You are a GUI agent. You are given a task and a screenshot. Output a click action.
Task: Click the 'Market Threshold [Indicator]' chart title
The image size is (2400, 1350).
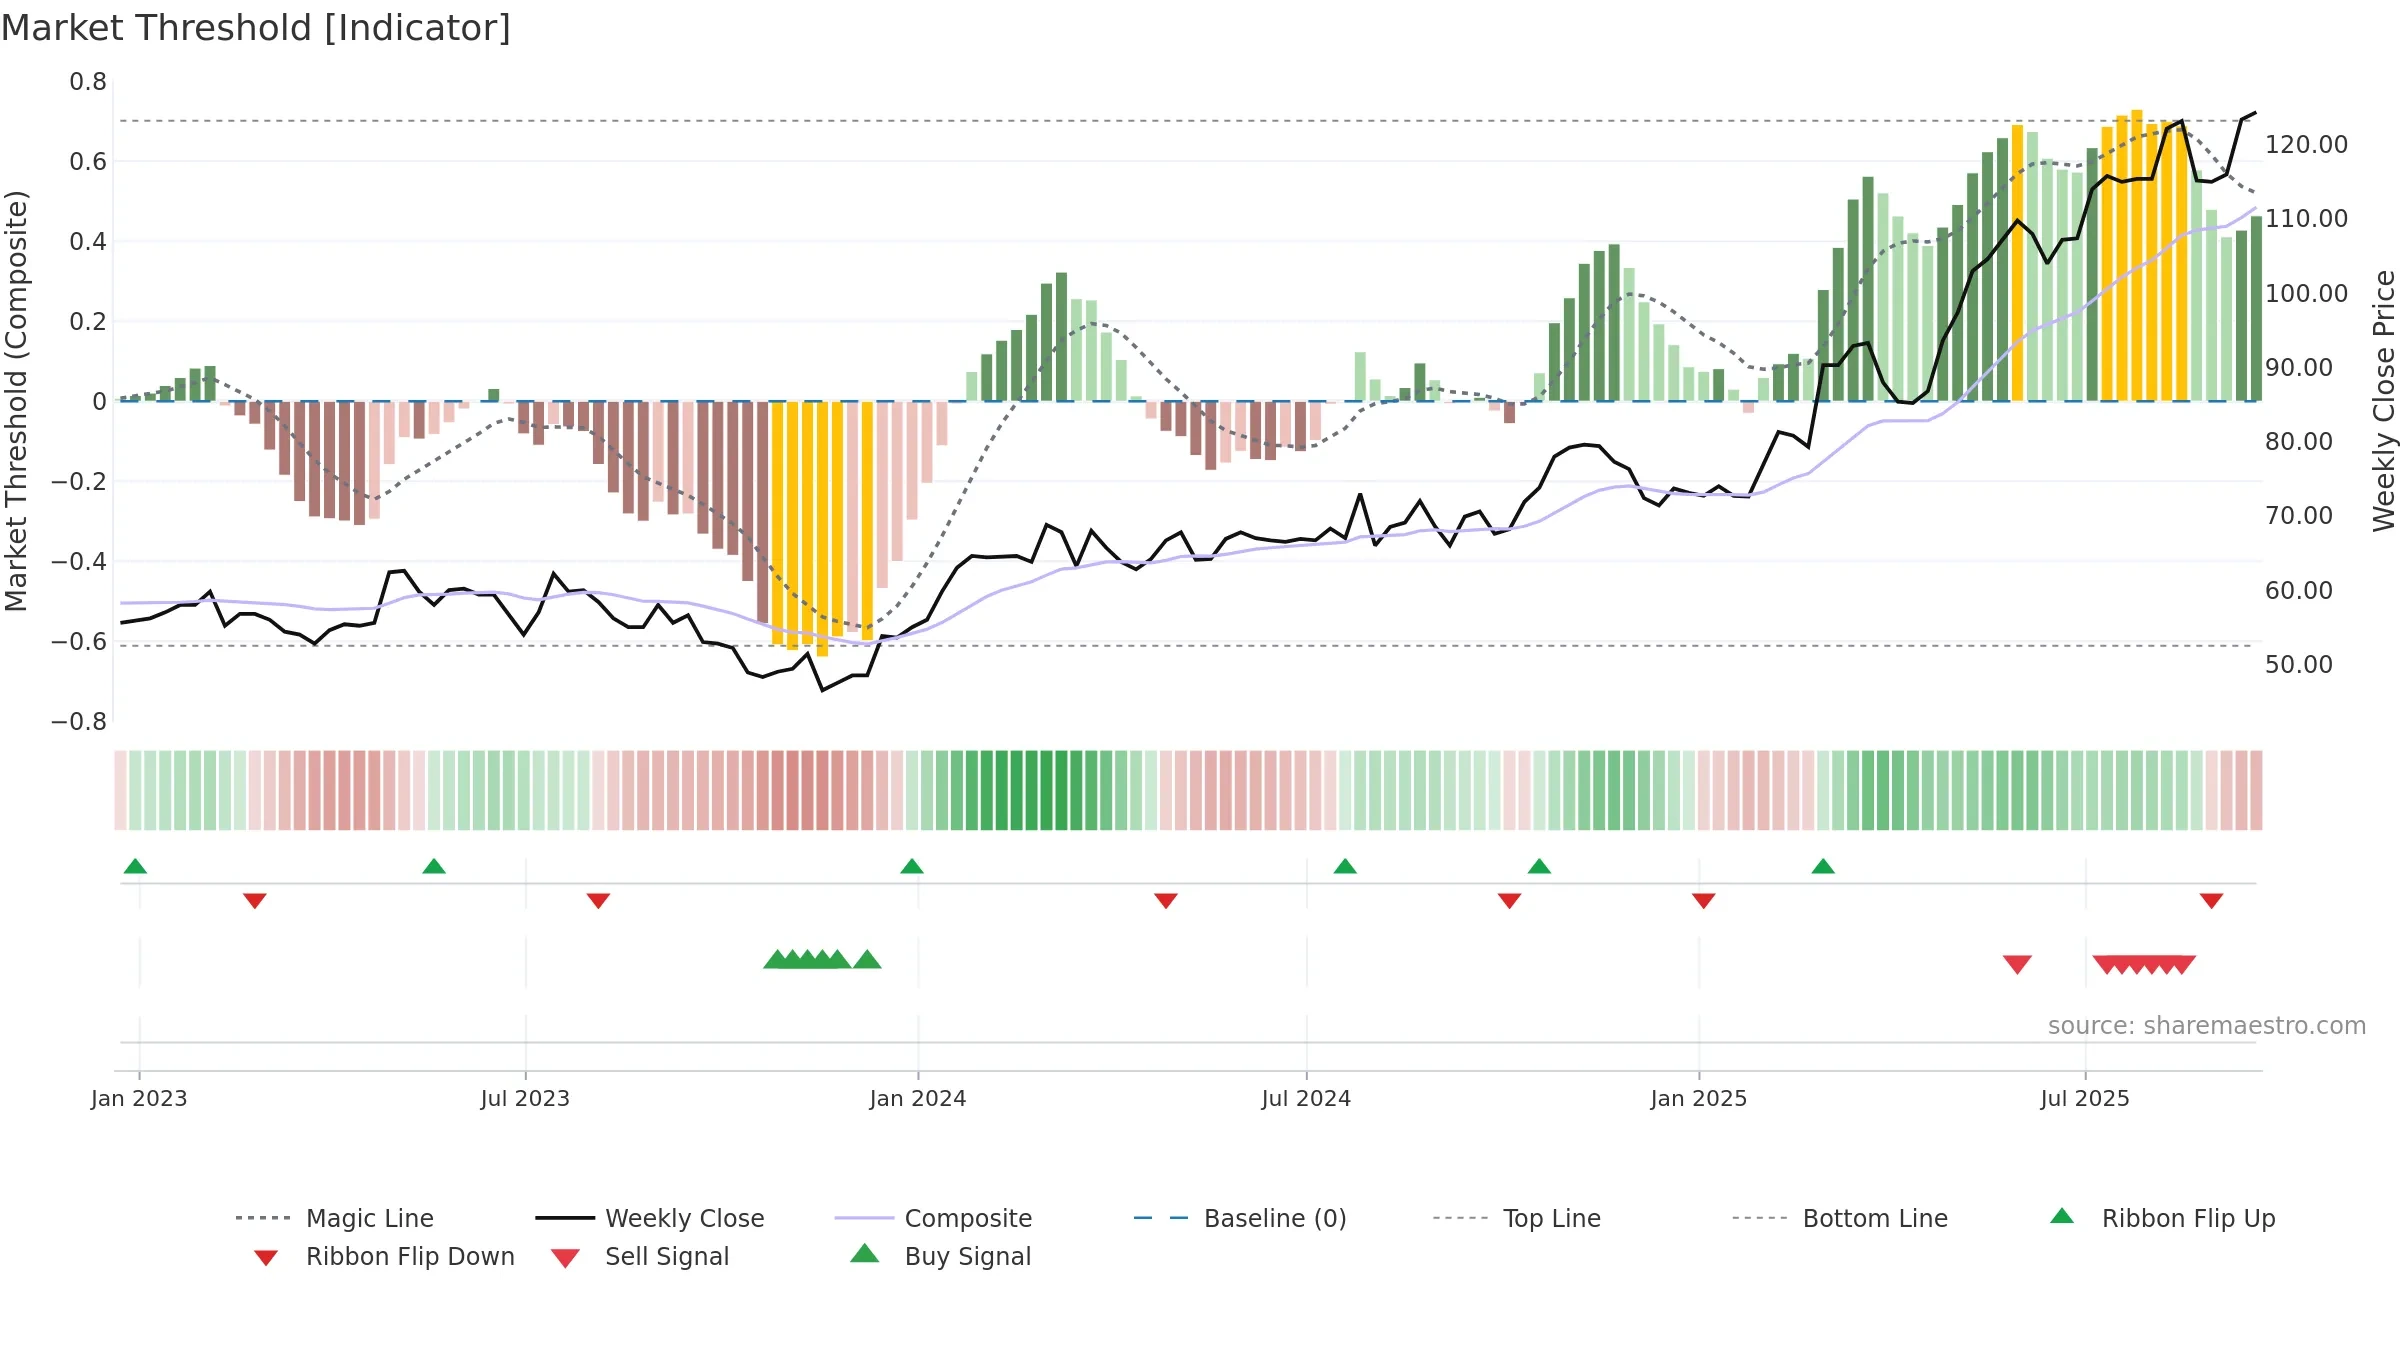pos(256,28)
